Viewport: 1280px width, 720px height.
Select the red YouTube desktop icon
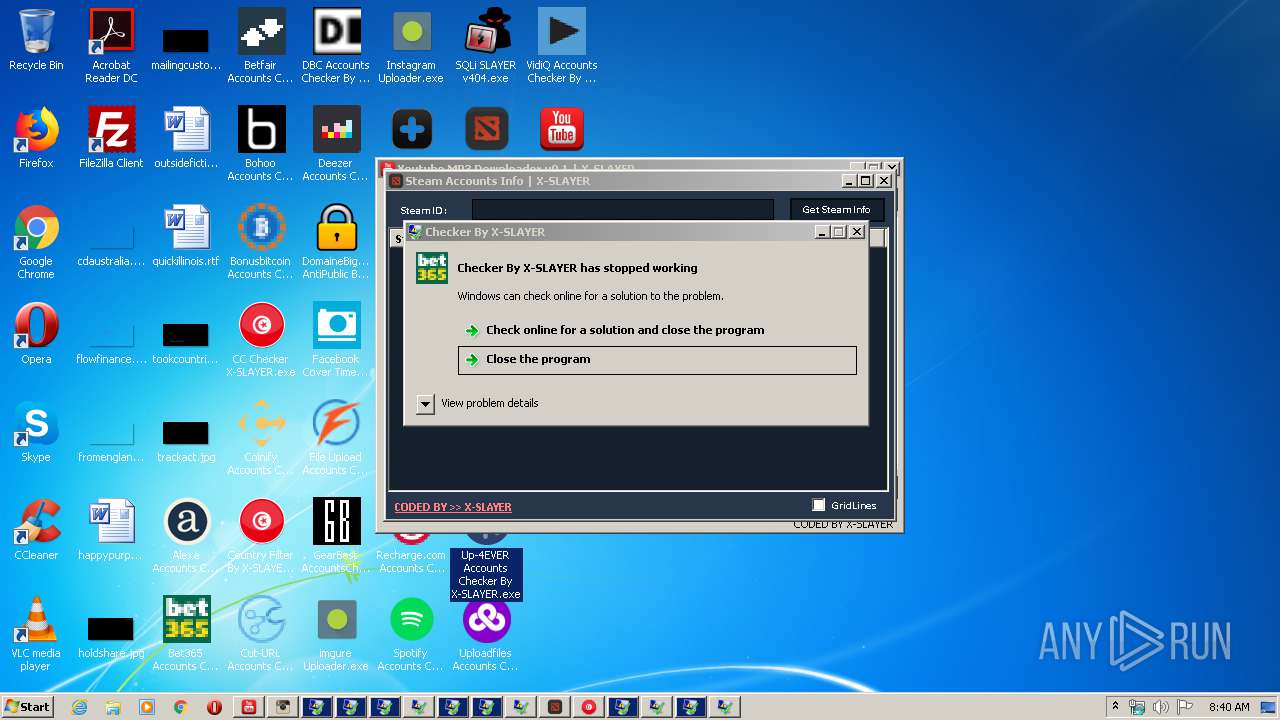[x=561, y=130]
